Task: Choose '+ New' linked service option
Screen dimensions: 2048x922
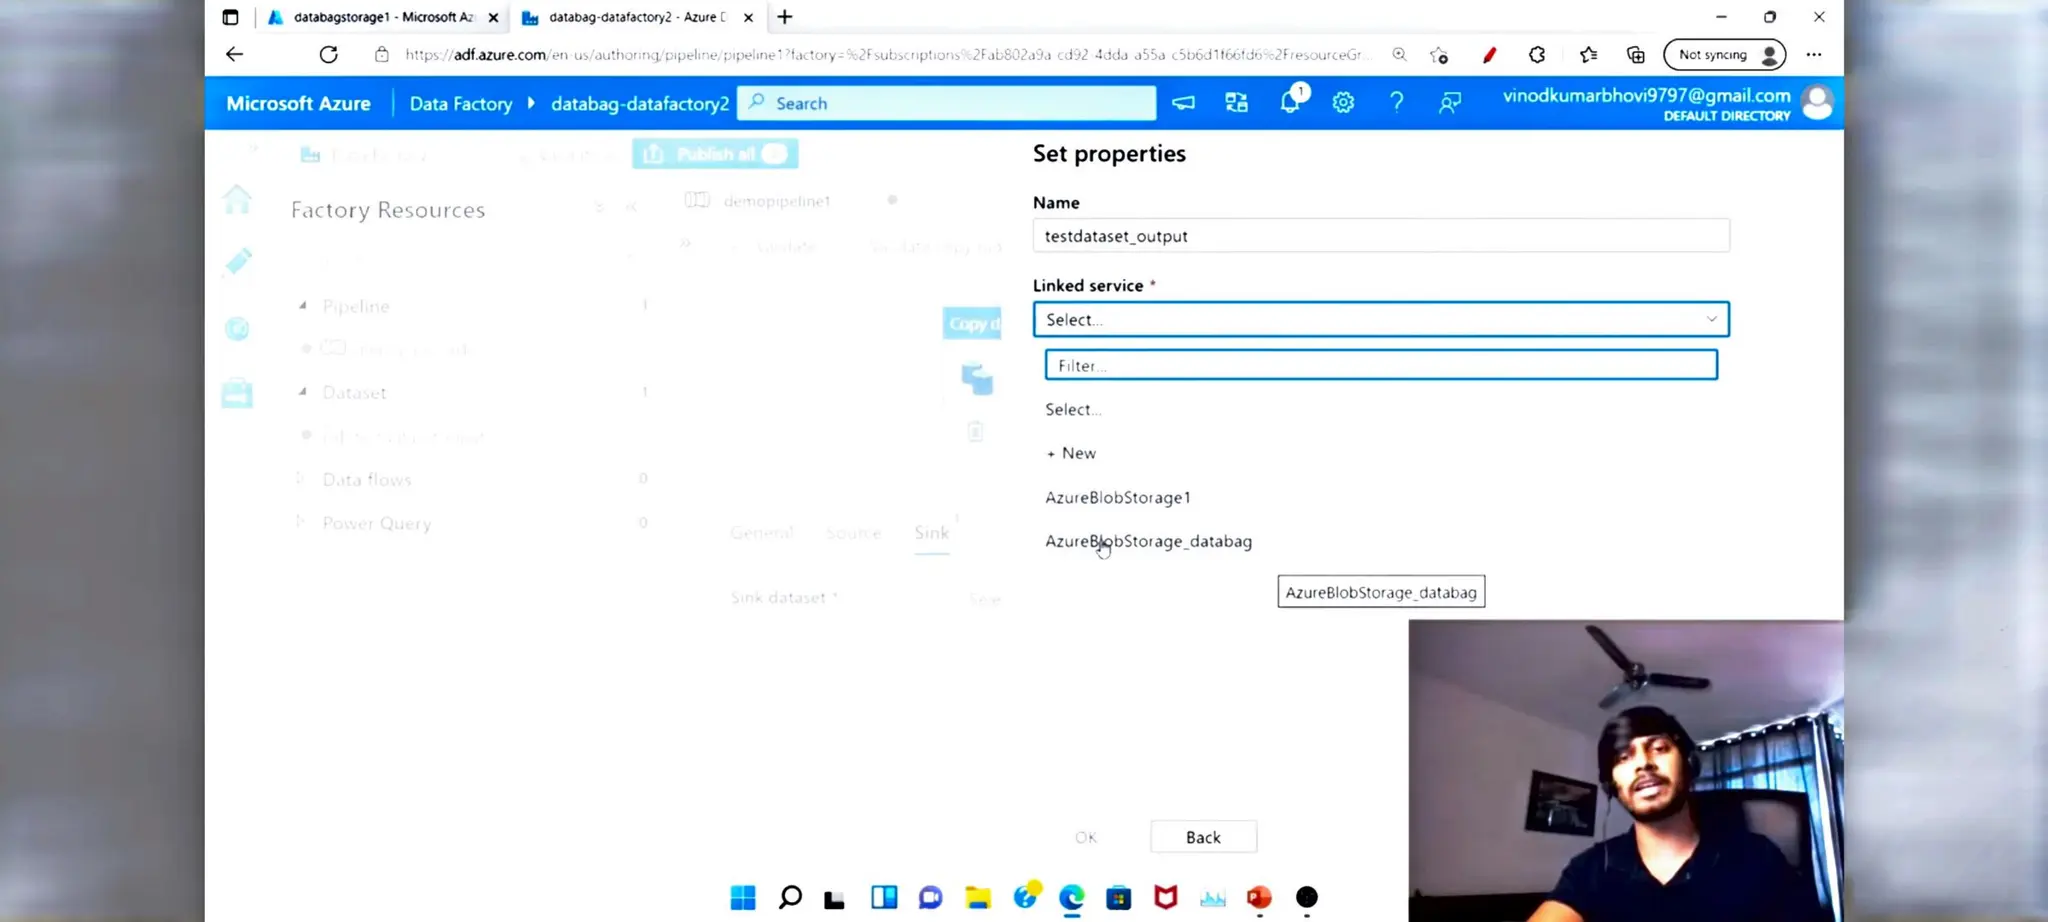Action: [1071, 453]
